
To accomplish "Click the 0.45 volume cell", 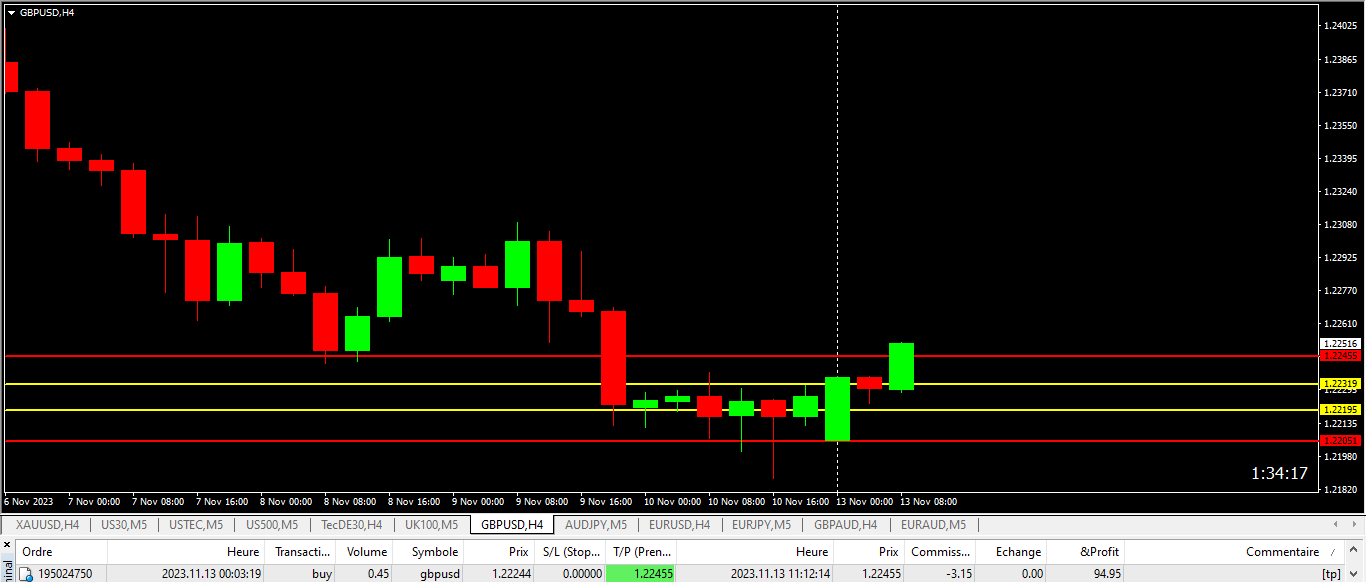I will [x=377, y=574].
